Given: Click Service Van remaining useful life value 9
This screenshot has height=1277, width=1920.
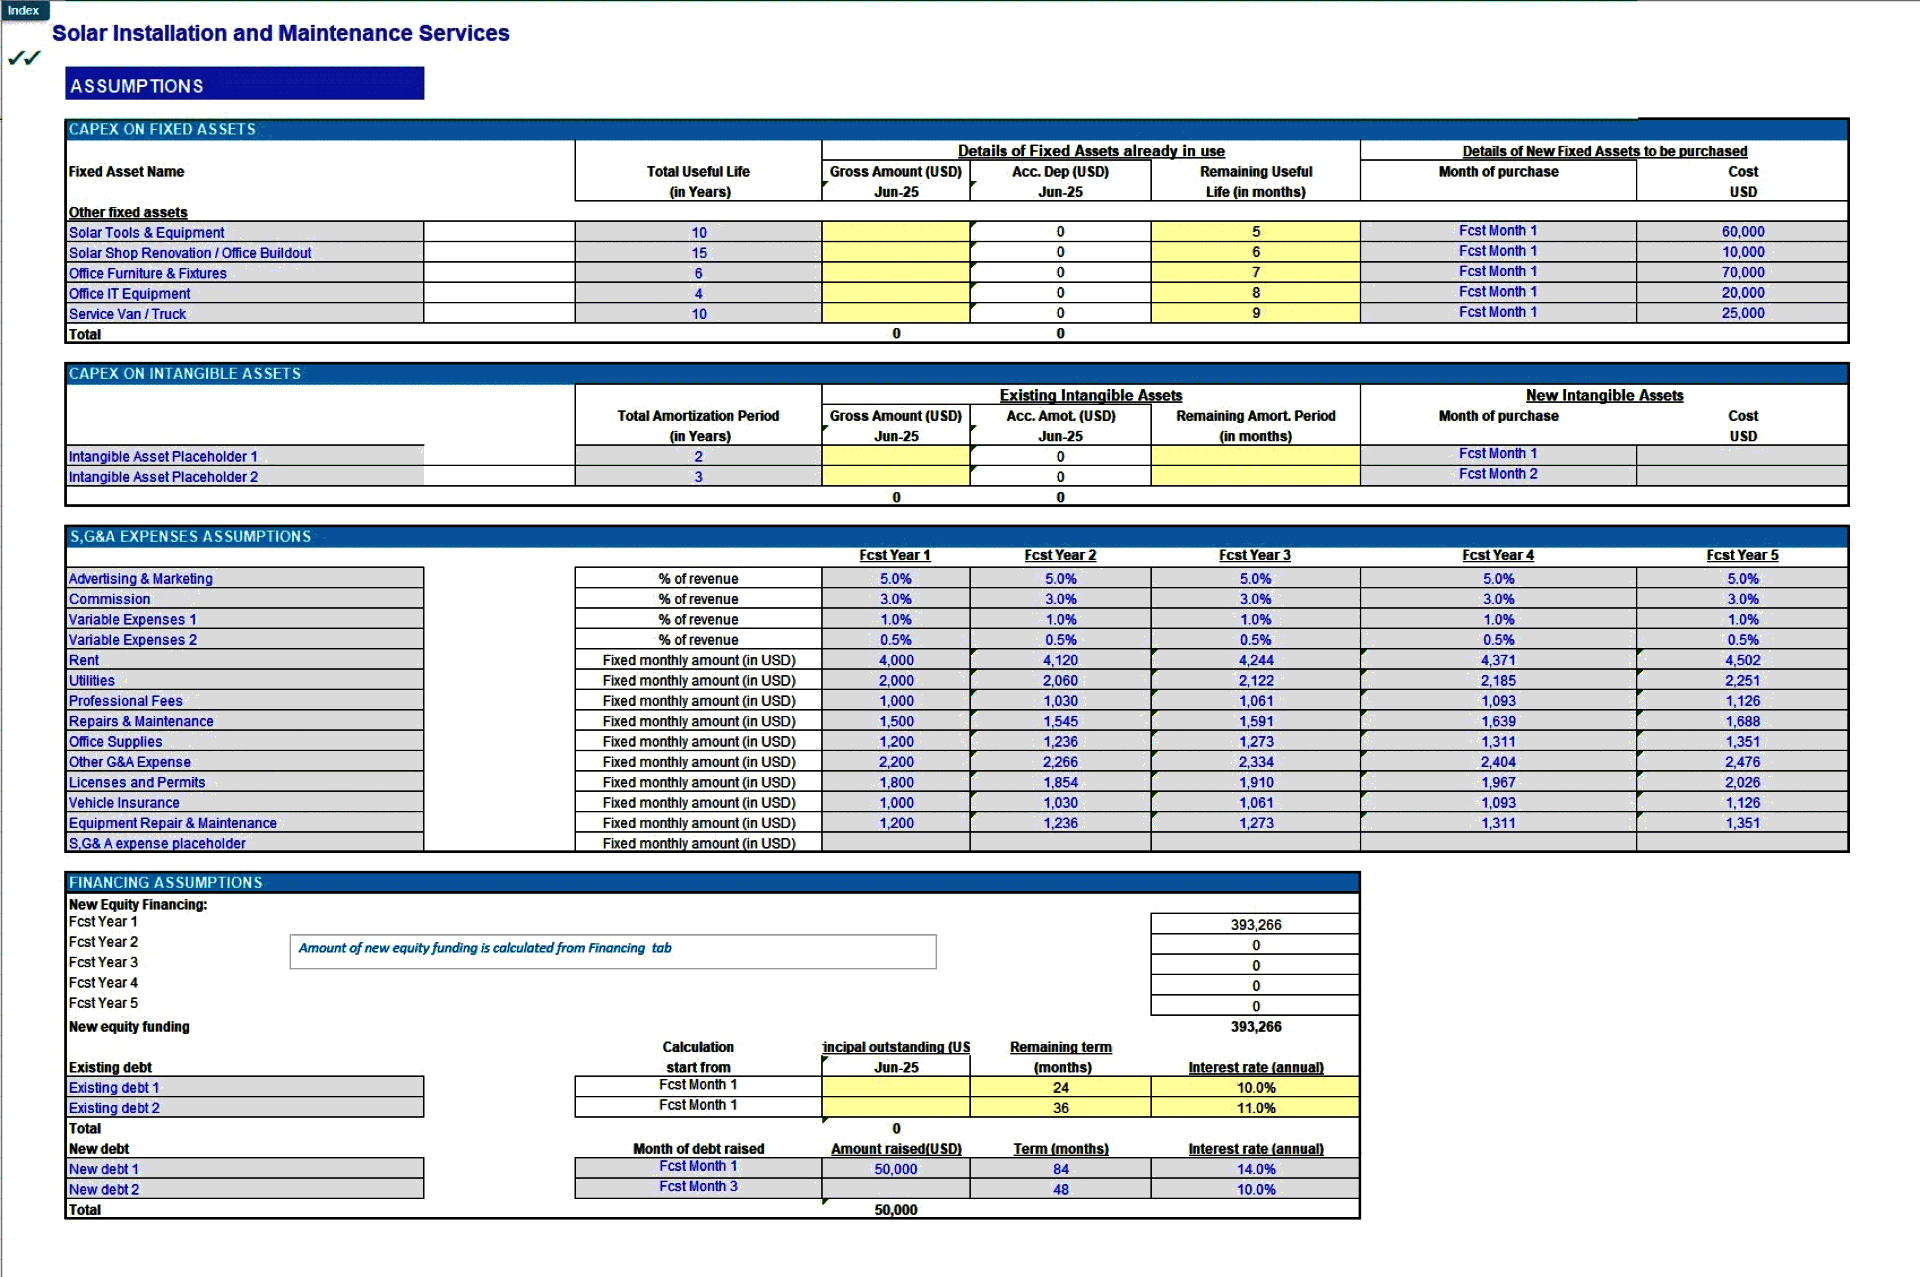Looking at the screenshot, I should click(1255, 314).
